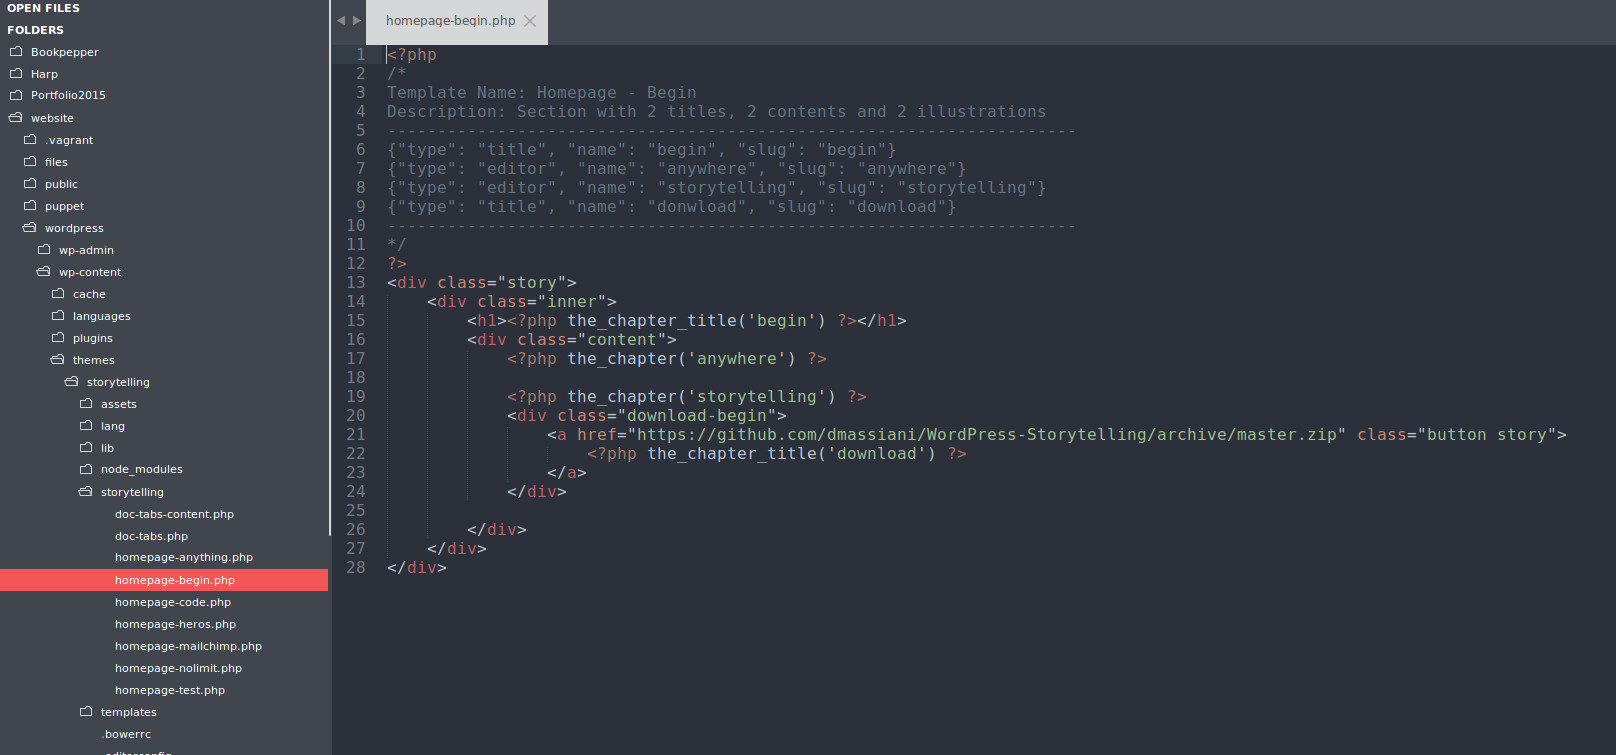The width and height of the screenshot is (1616, 755).
Task: Click the lang folder icon
Action: pos(86,425)
